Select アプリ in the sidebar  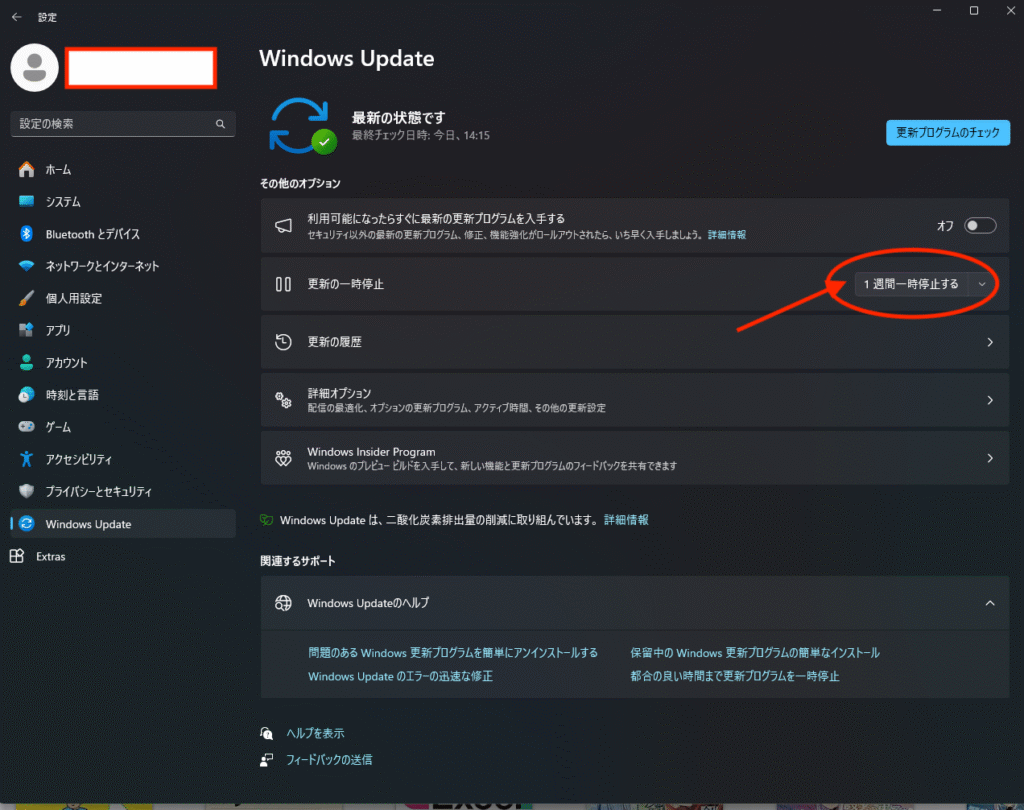(123, 331)
